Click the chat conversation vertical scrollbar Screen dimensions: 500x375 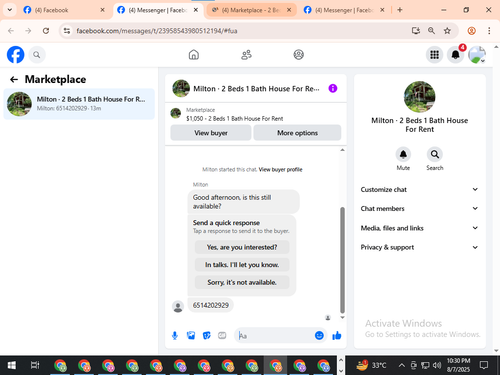pos(342,260)
